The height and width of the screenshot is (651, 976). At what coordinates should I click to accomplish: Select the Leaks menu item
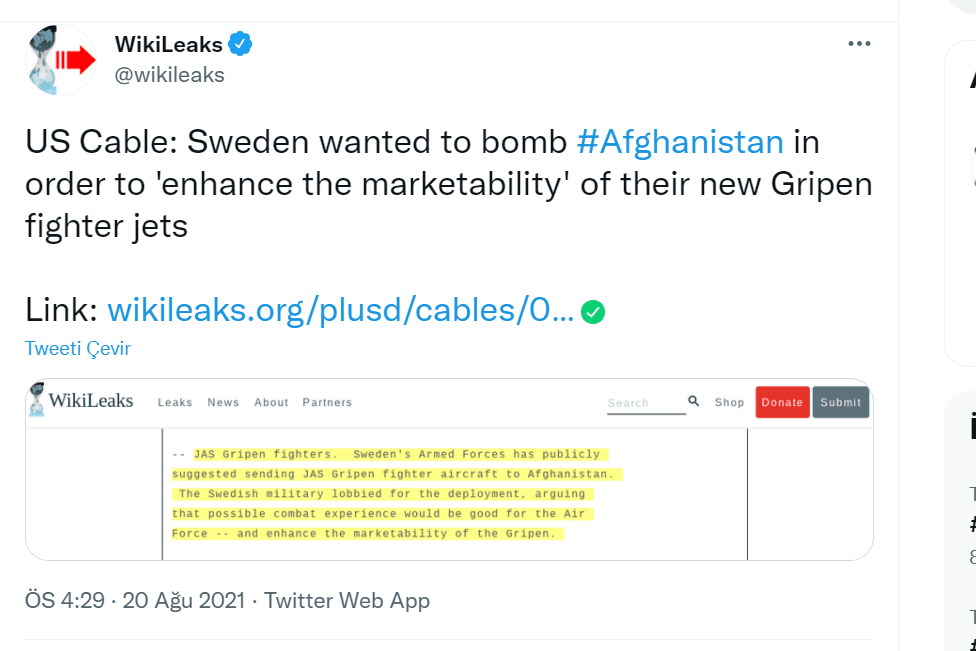point(175,402)
